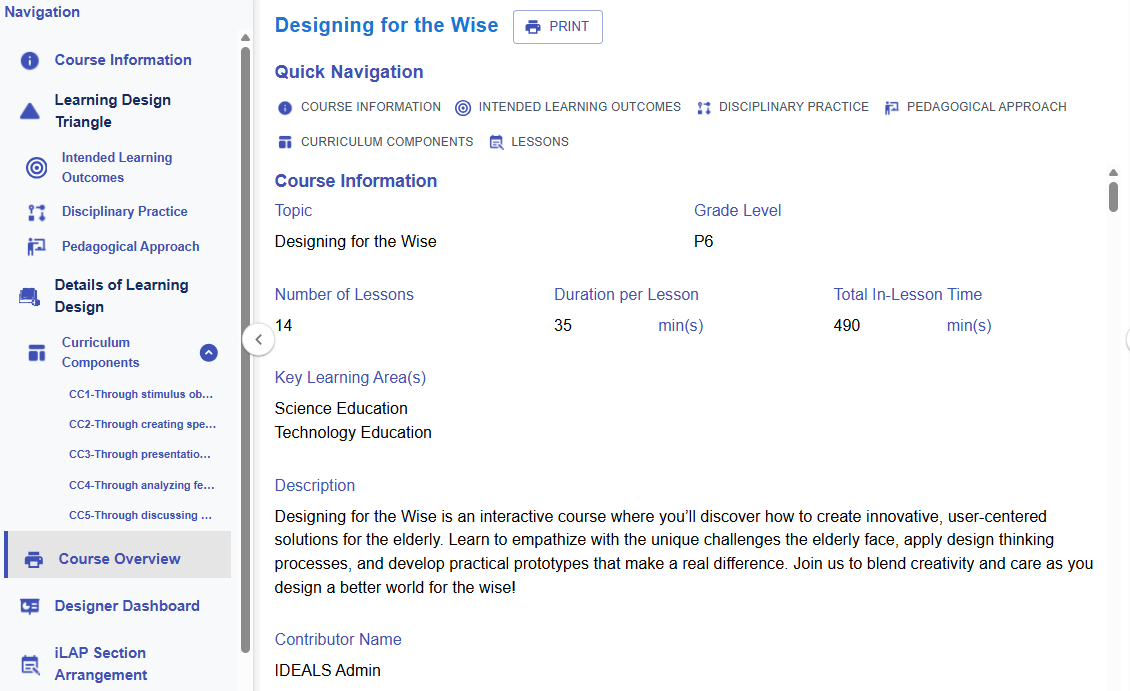
Task: Click the main content vertical scrollbar thumb
Action: pyautogui.click(x=1113, y=196)
